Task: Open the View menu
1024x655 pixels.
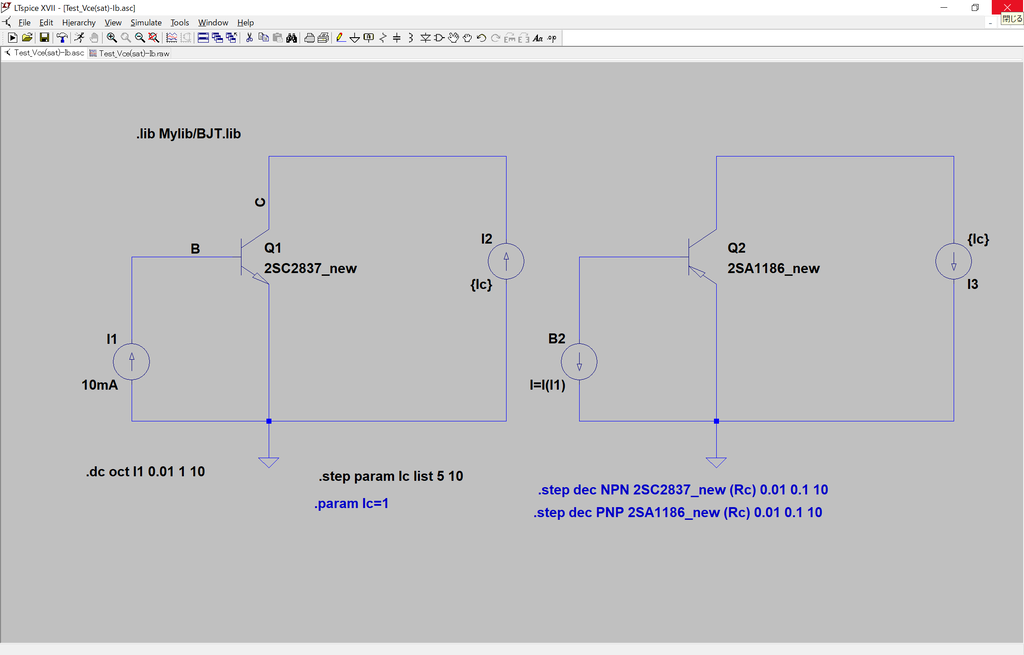Action: (113, 22)
